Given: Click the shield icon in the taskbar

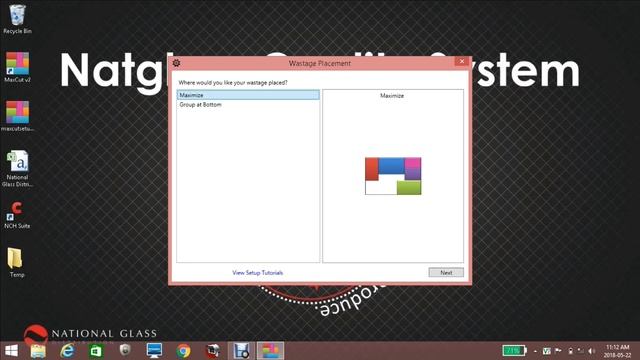Looking at the screenshot, I should [125, 350].
